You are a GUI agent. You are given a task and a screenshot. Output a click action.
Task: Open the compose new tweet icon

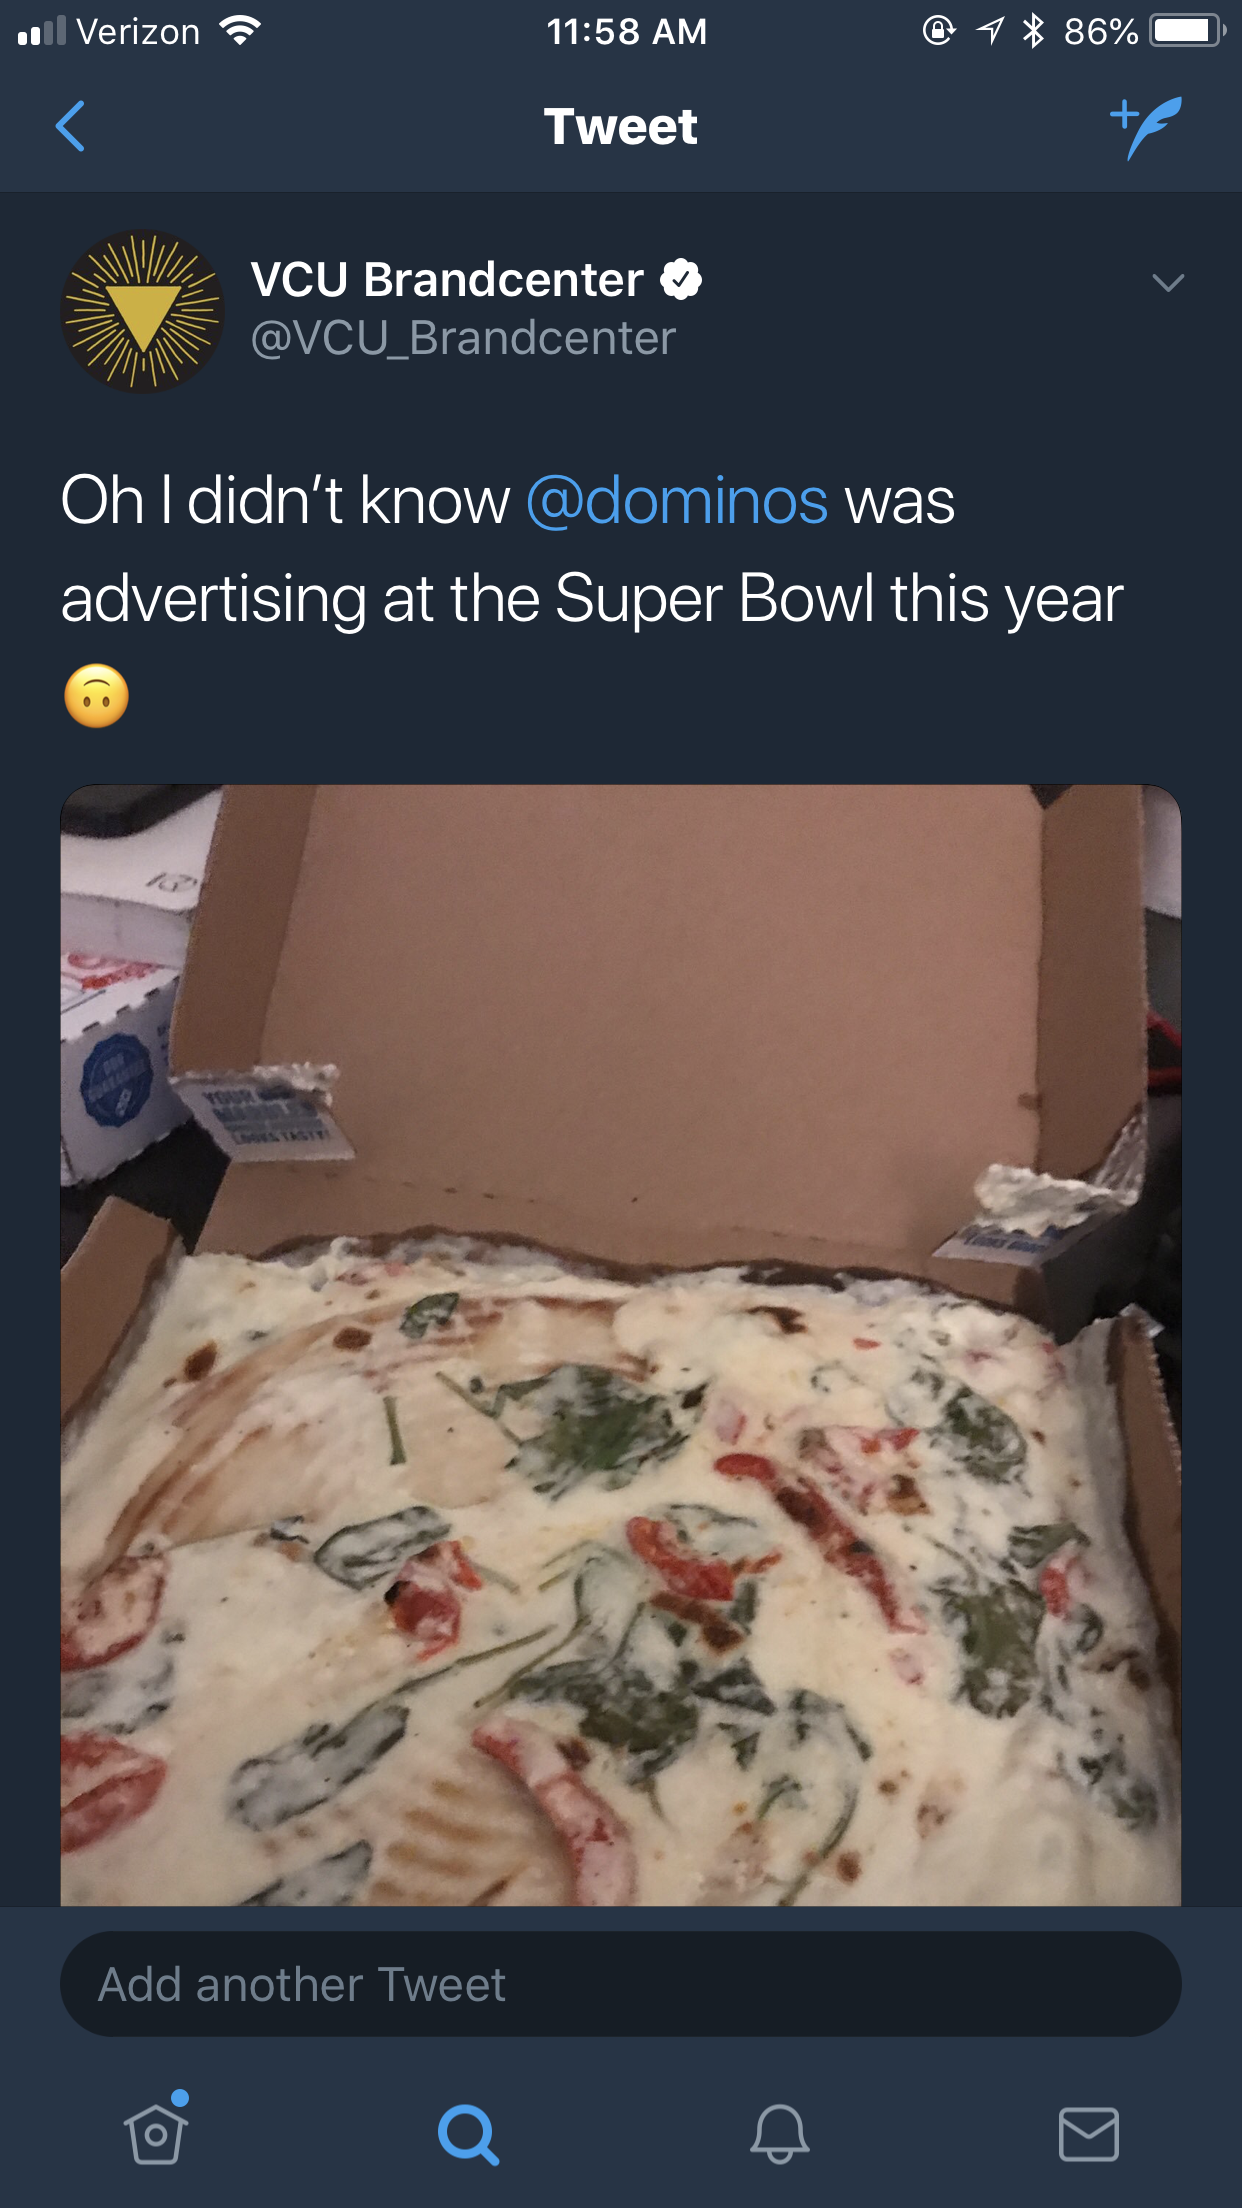[1146, 127]
